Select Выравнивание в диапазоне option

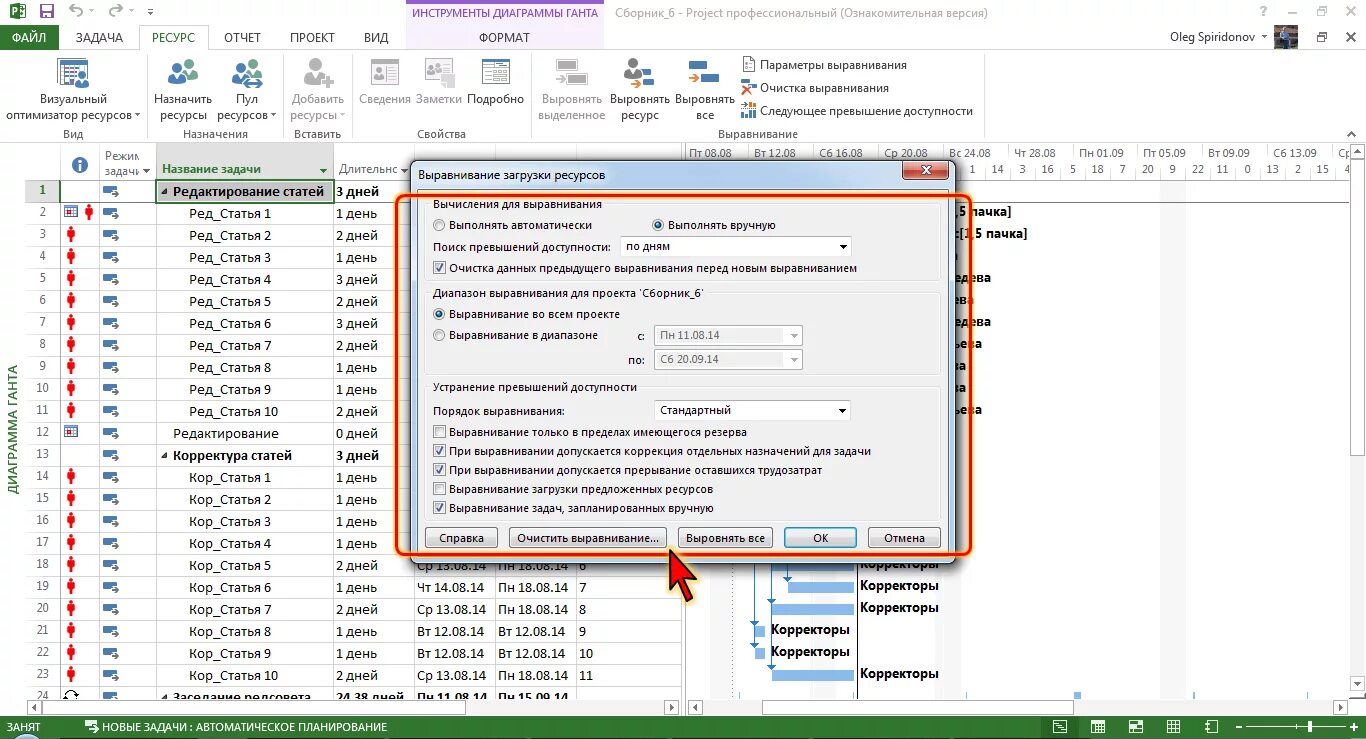click(439, 335)
